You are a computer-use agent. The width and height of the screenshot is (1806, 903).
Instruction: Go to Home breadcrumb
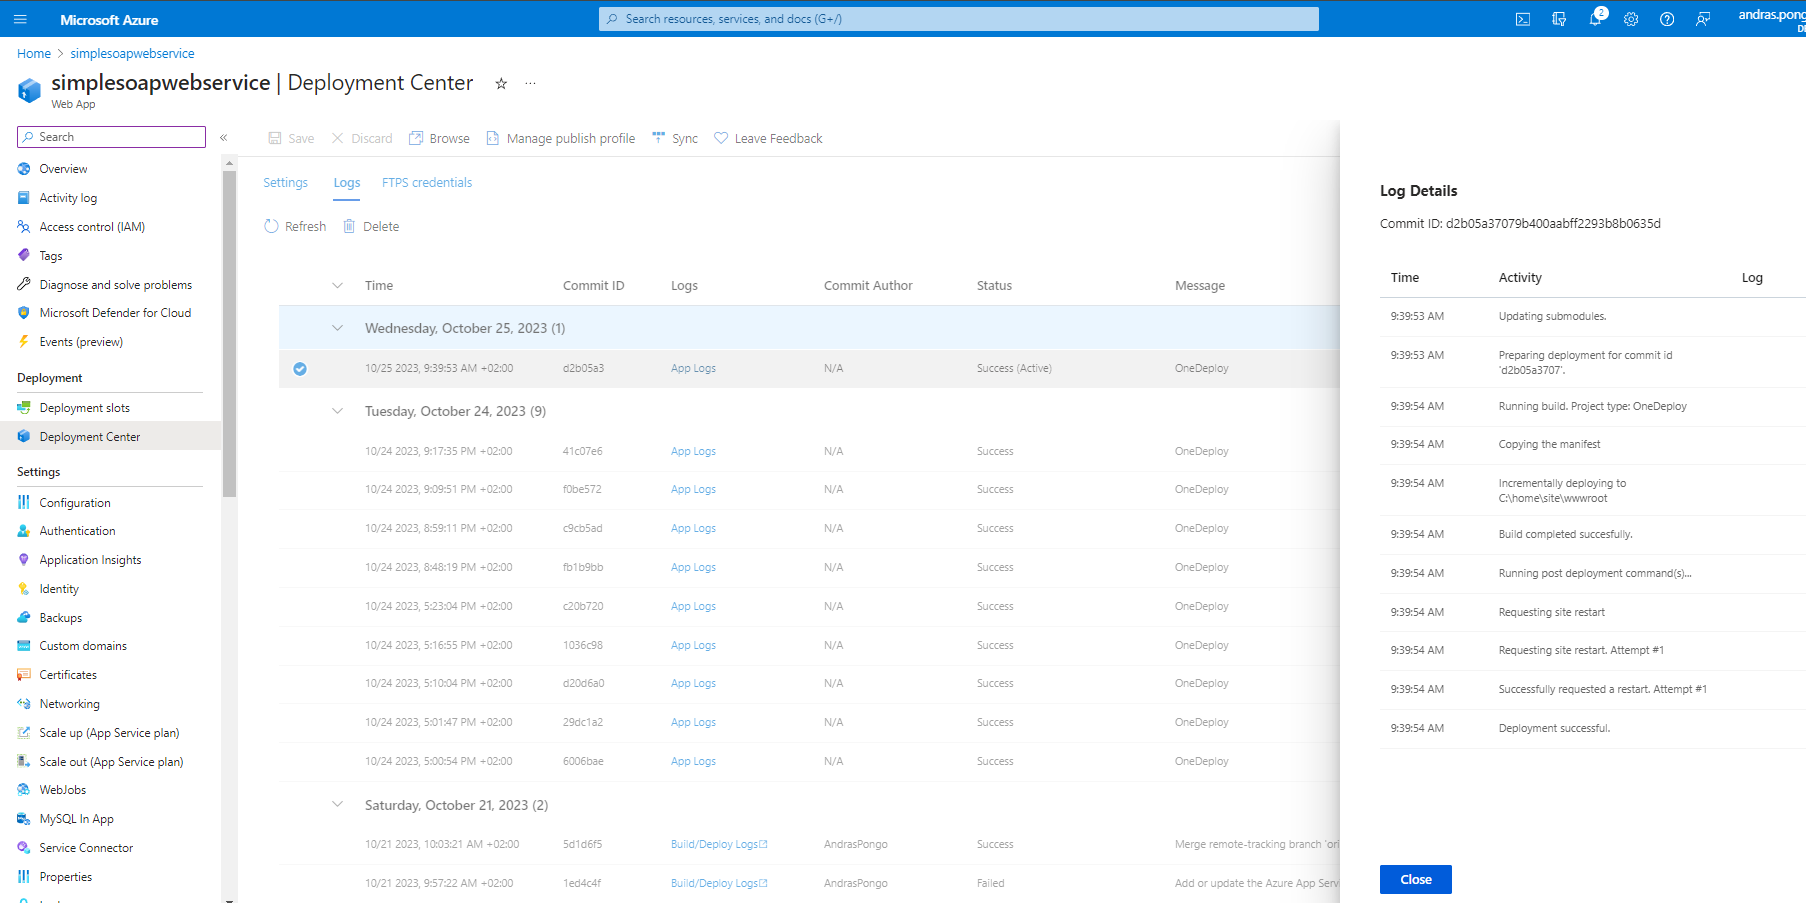coord(34,54)
